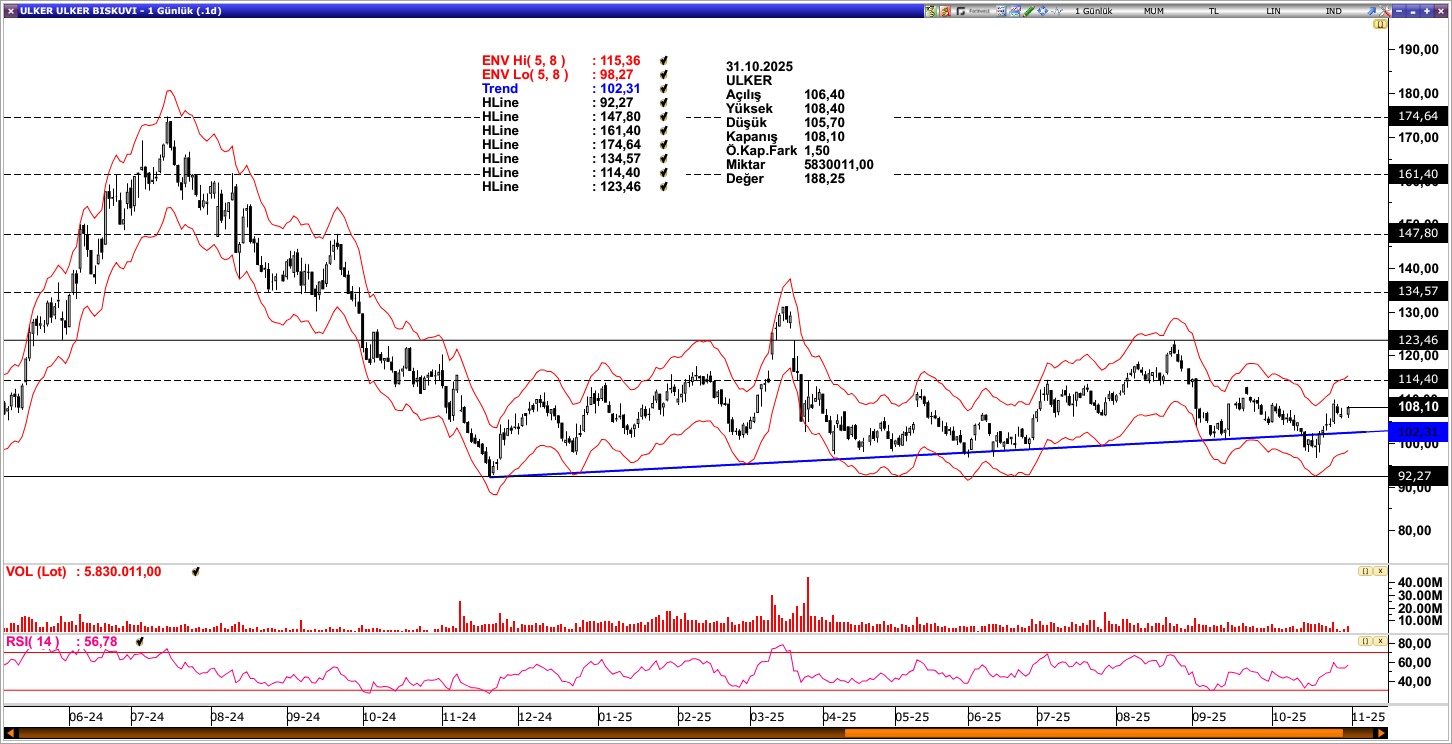Click right arrow on the orange time scrollbar

tap(1383, 733)
